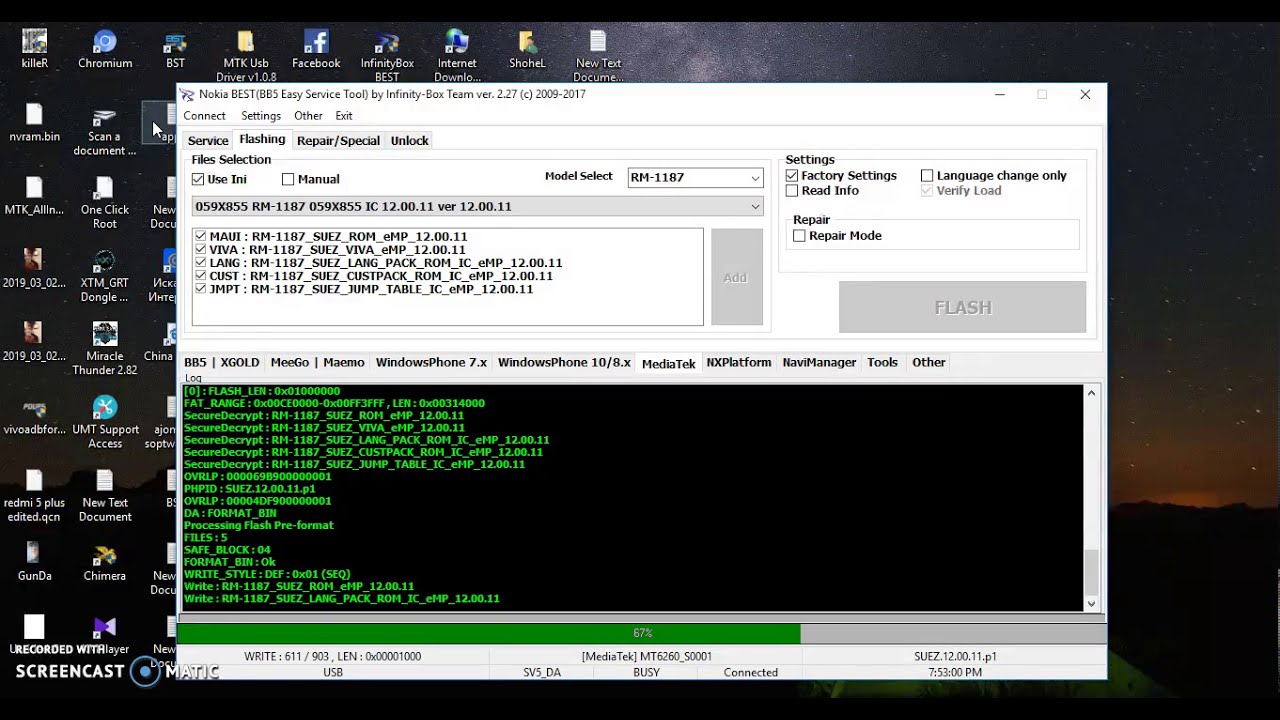This screenshot has width=1280, height=720.
Task: Uncheck the LANG pack file entry
Action: [x=201, y=262]
